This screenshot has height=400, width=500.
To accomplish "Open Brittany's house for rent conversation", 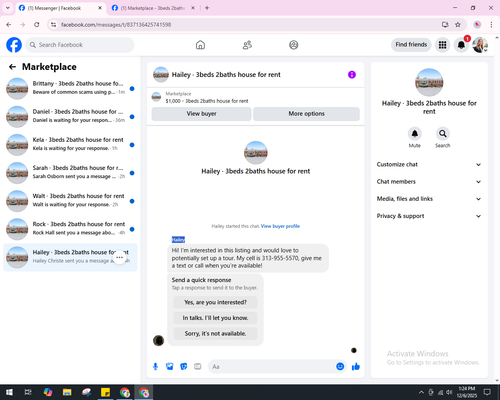I will [70, 89].
